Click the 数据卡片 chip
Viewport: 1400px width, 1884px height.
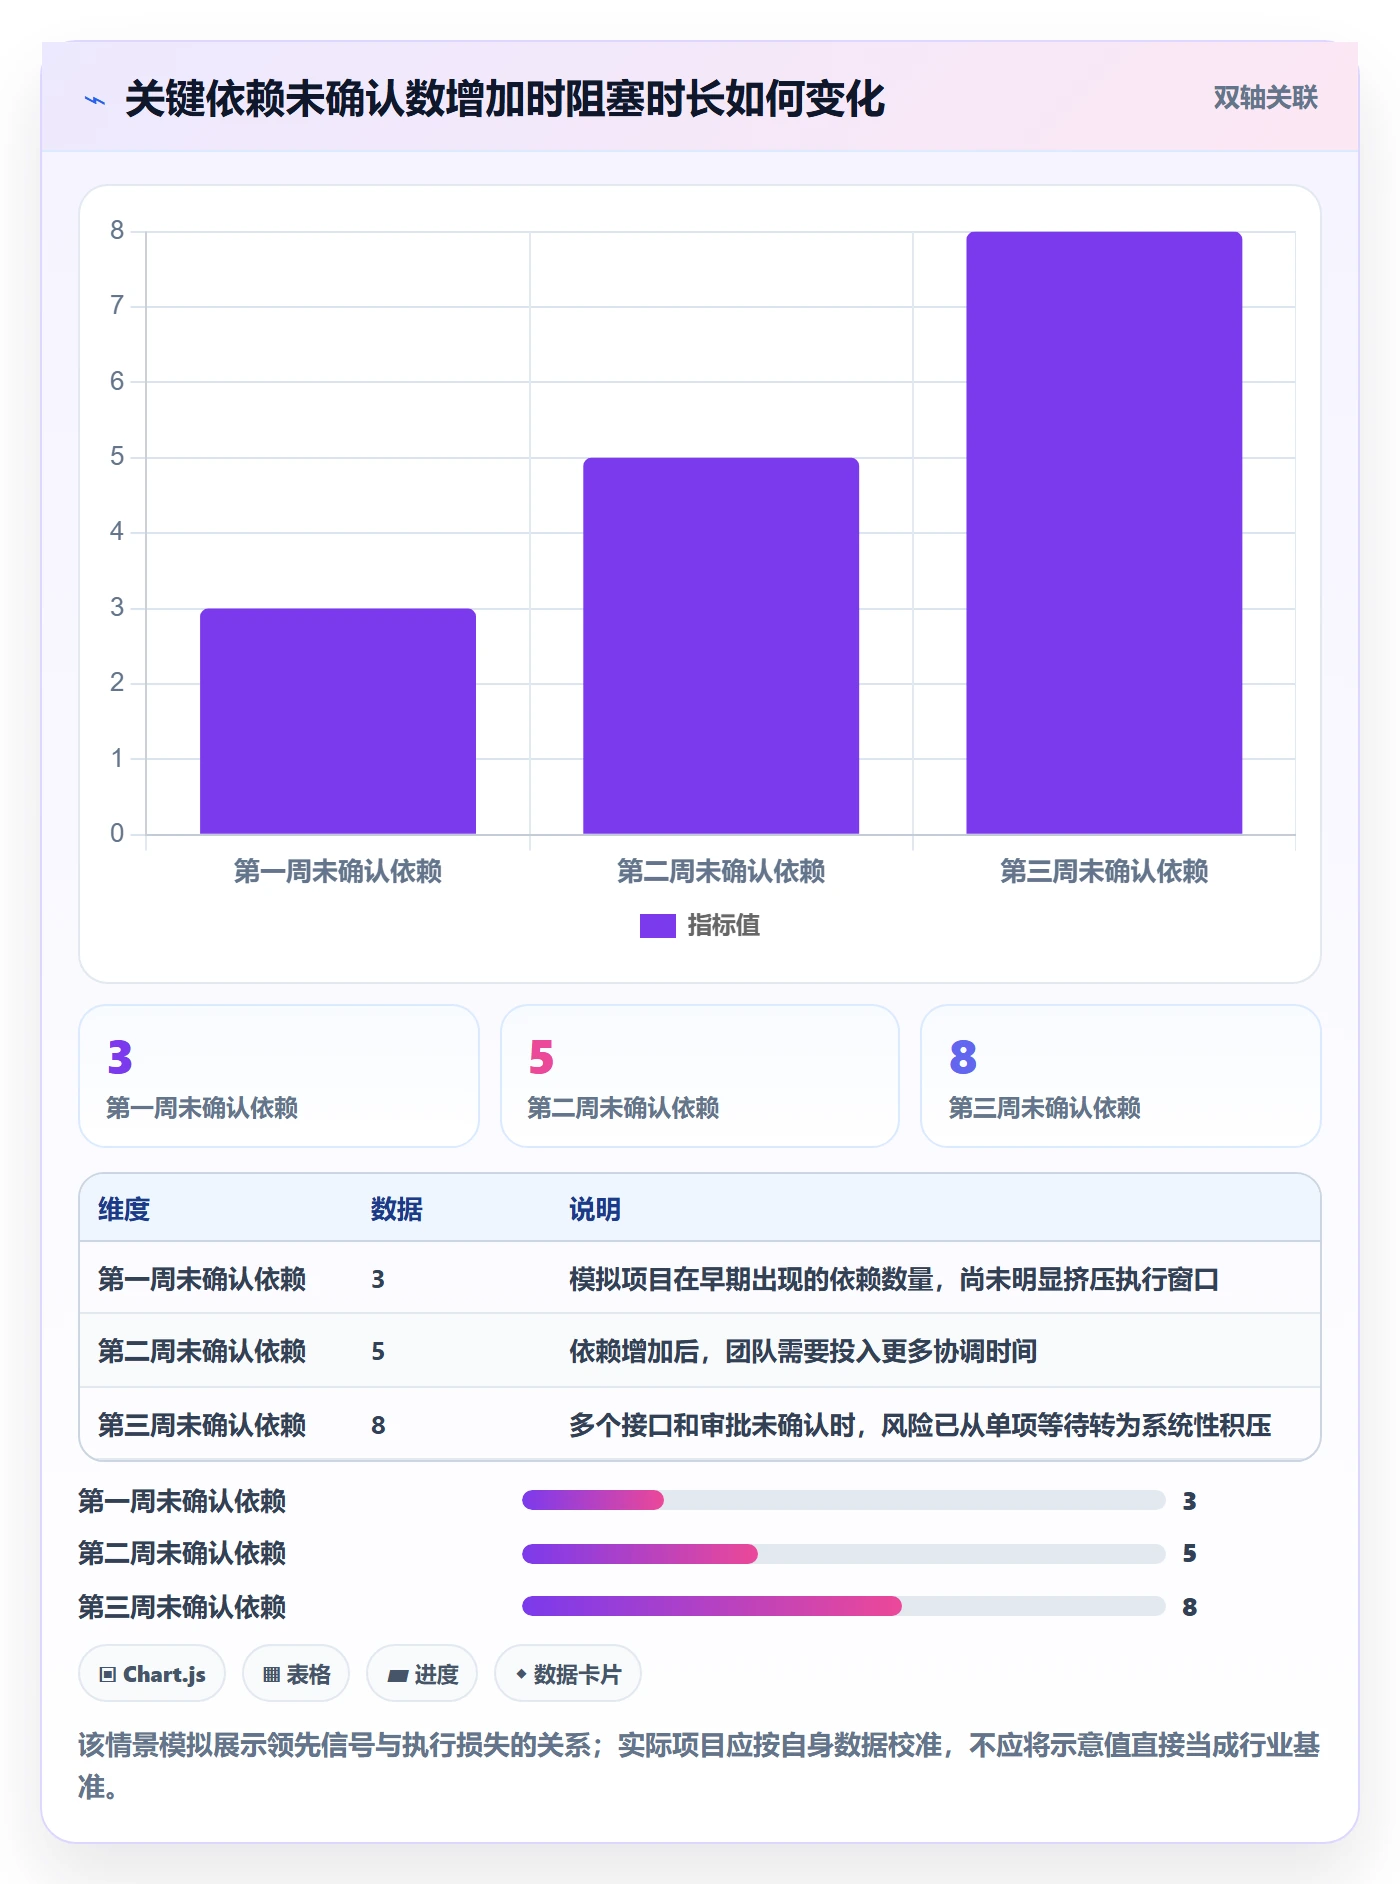(x=568, y=1674)
